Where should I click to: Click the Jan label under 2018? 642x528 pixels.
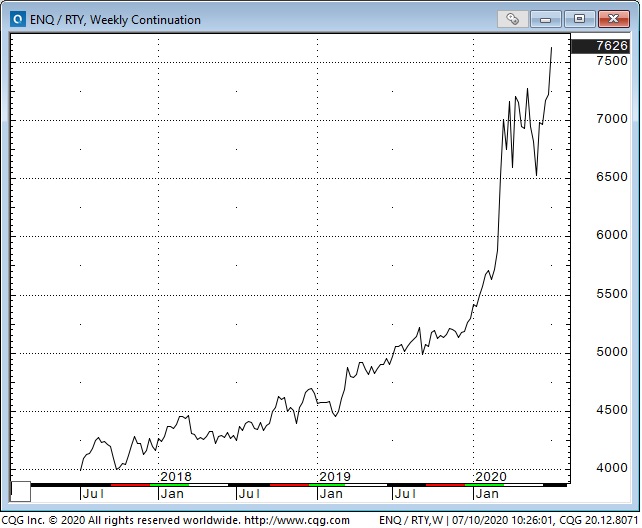click(172, 494)
